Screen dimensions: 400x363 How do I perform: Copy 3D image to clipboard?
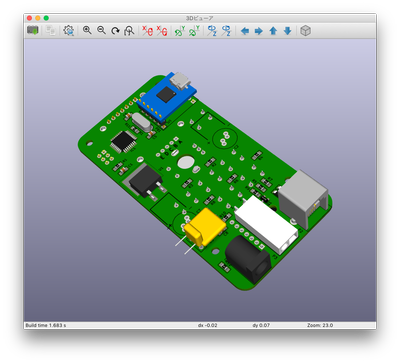pyautogui.click(x=51, y=31)
